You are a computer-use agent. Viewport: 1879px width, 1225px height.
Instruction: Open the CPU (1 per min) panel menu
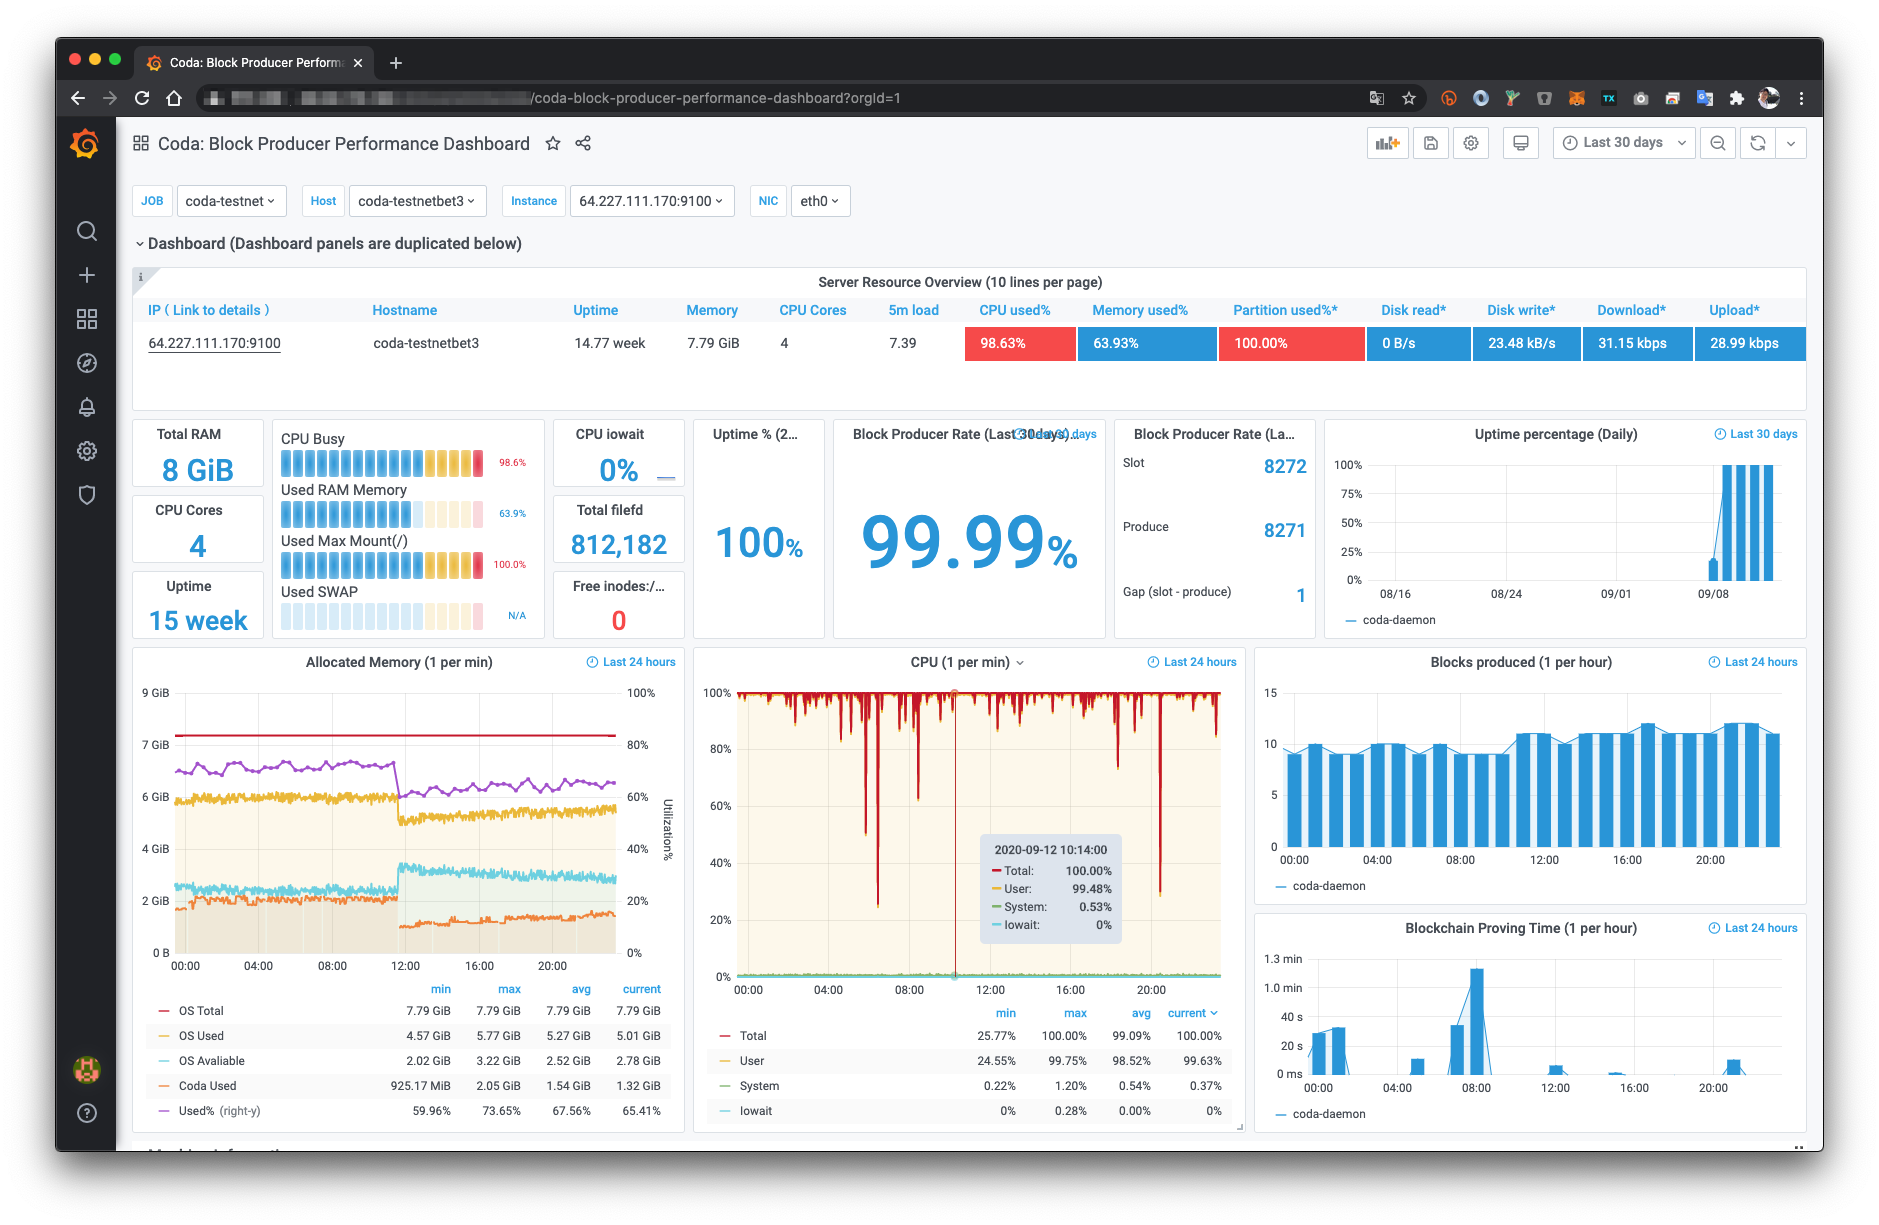967,662
